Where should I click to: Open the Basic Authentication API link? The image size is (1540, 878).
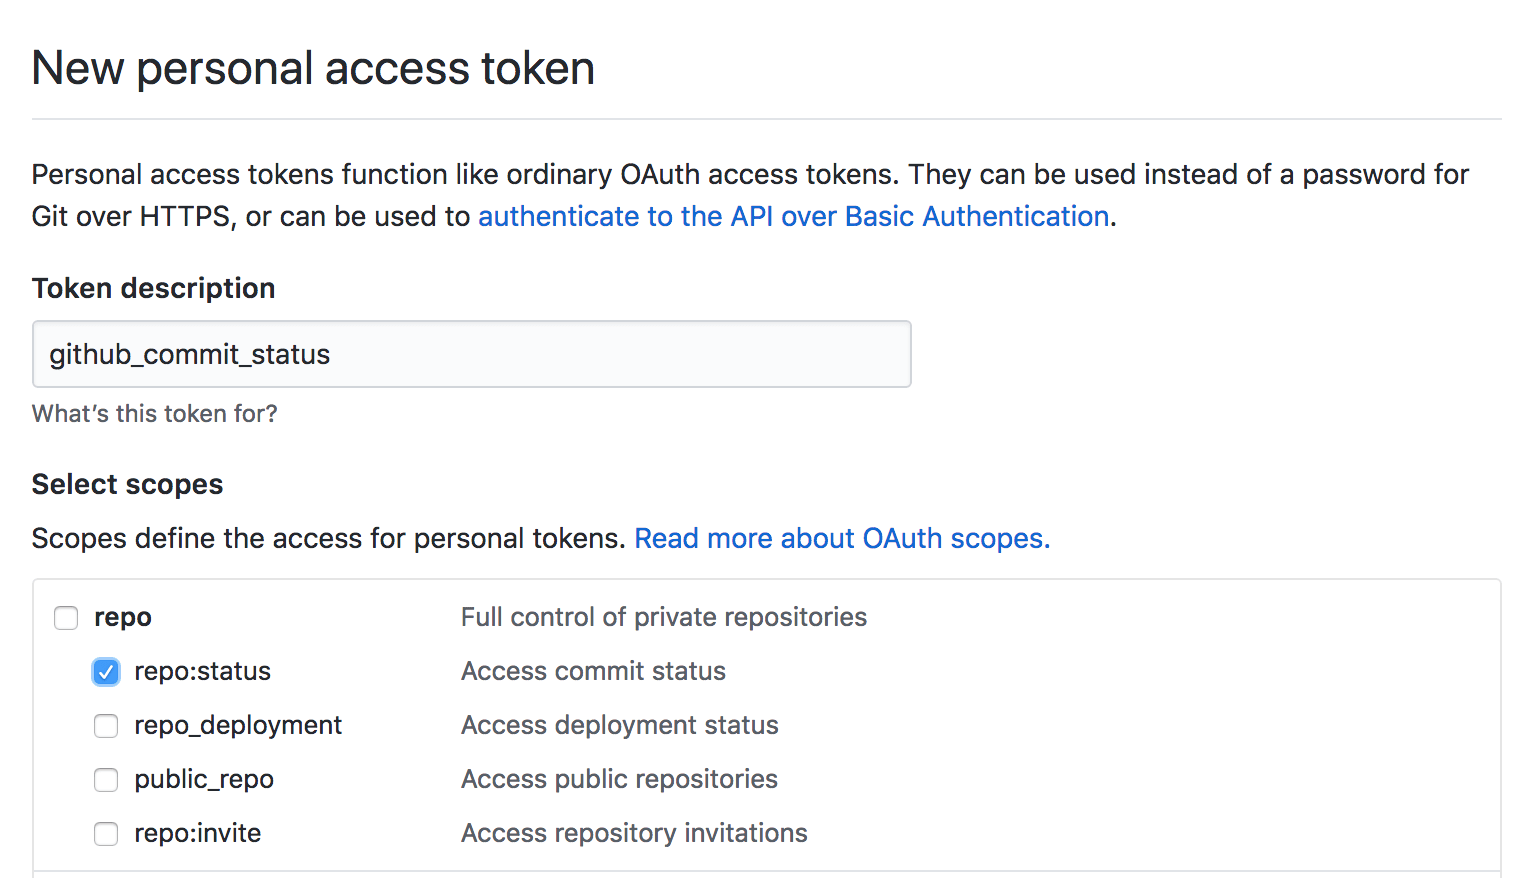point(793,216)
